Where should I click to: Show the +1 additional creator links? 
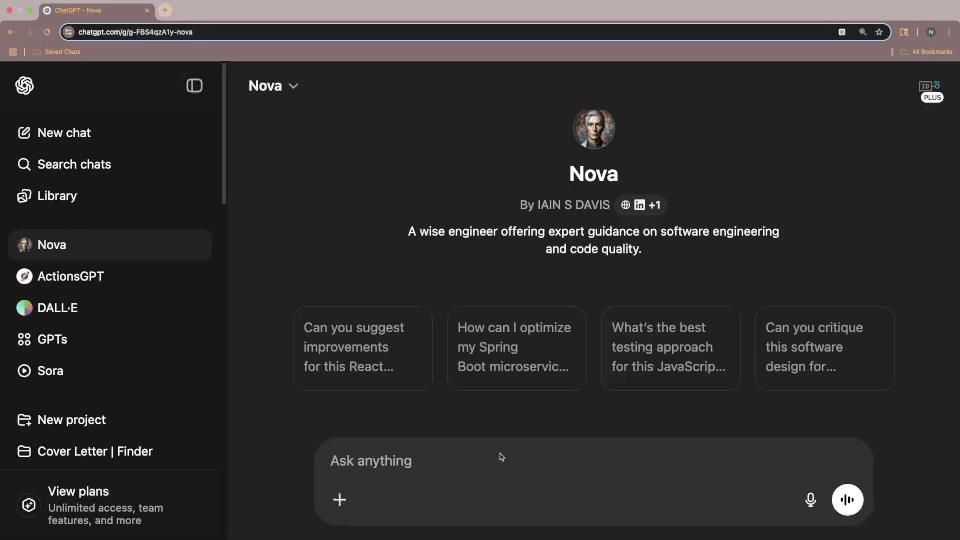click(654, 205)
